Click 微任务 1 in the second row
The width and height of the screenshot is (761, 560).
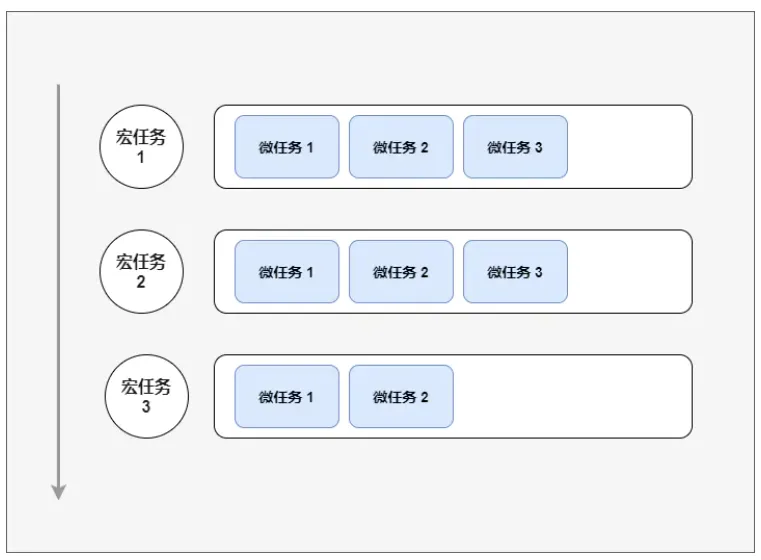[287, 271]
